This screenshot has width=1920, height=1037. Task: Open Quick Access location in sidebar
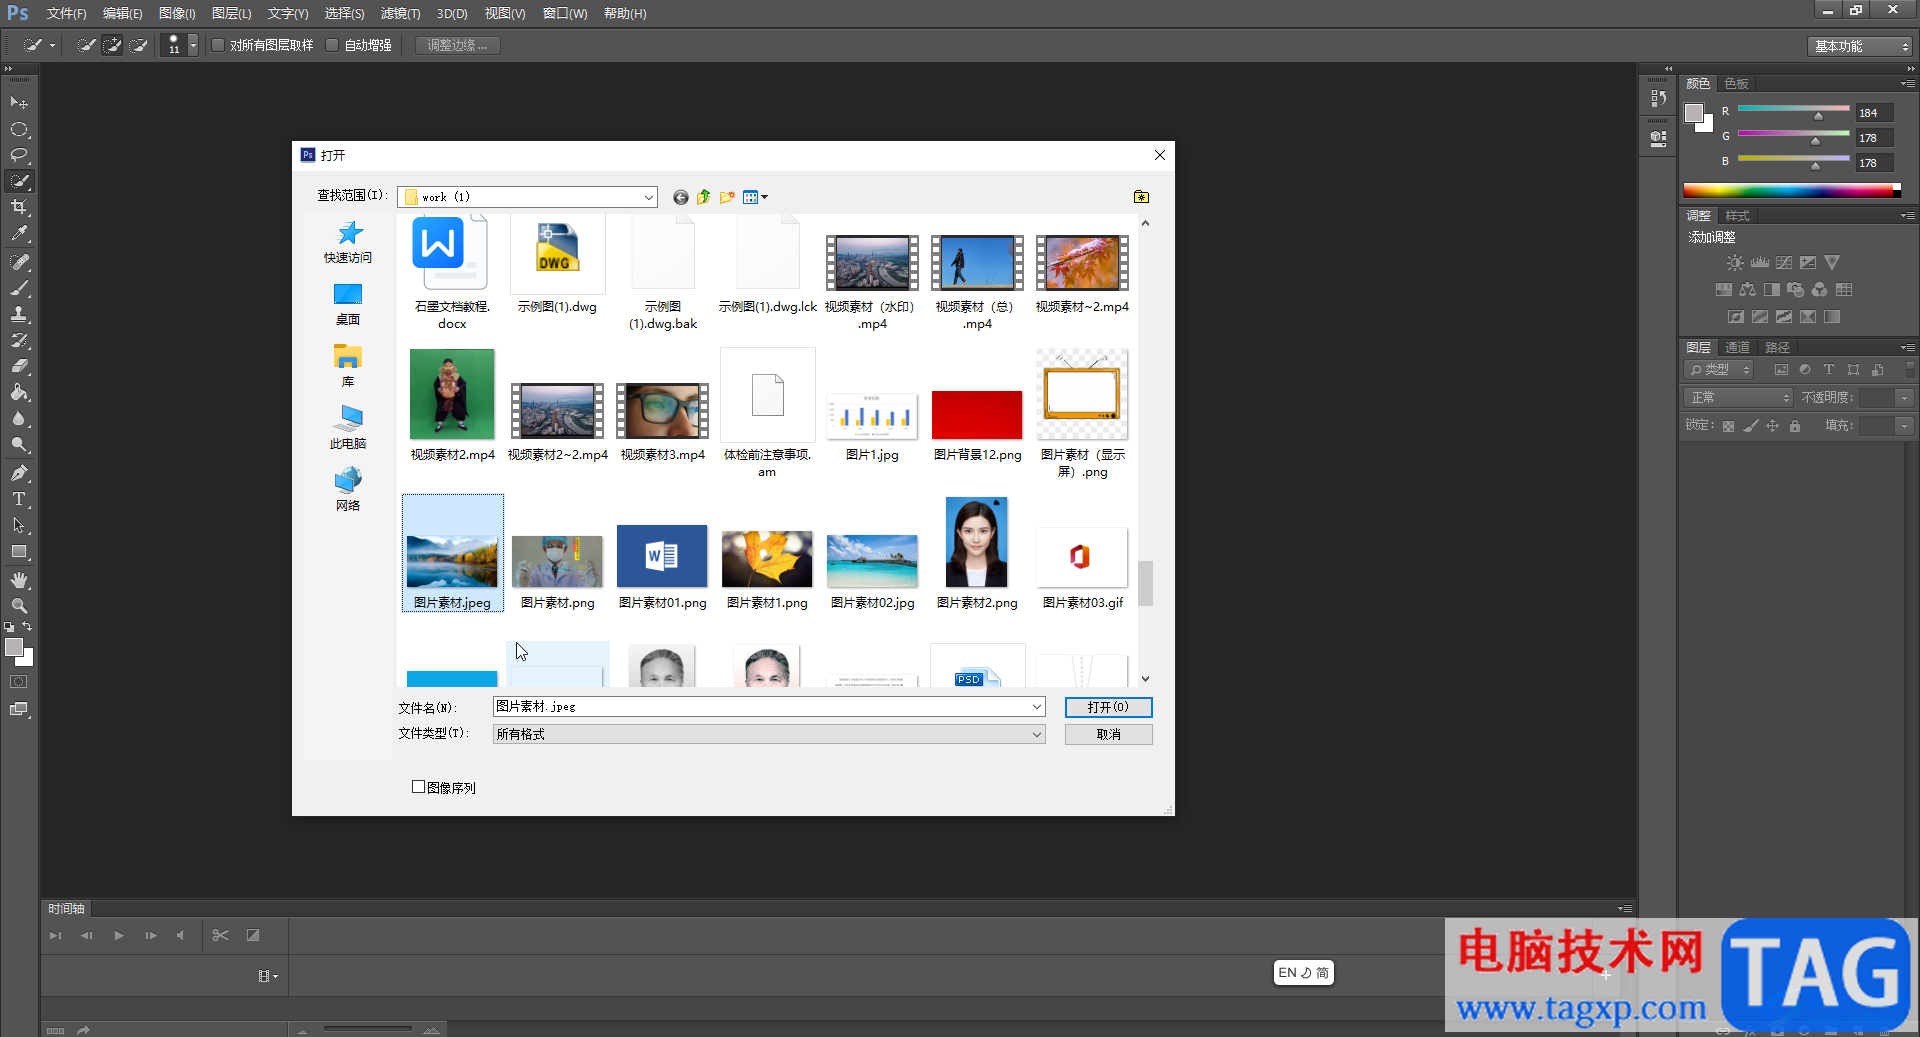click(348, 243)
